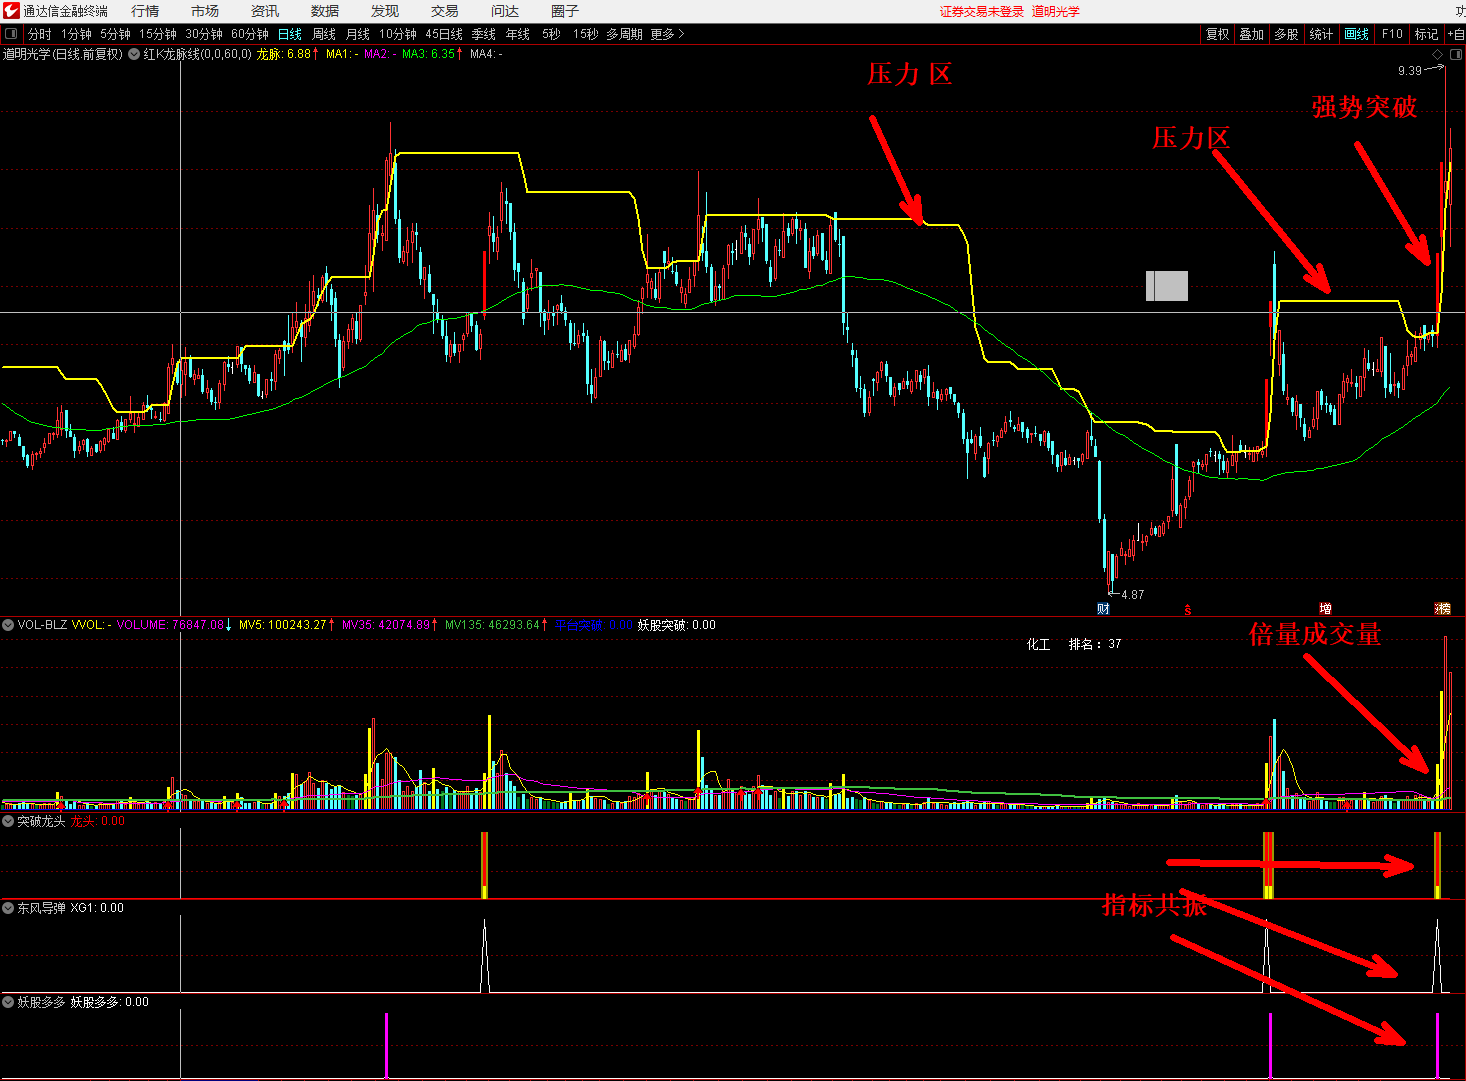Open the 交易 menu

(445, 11)
